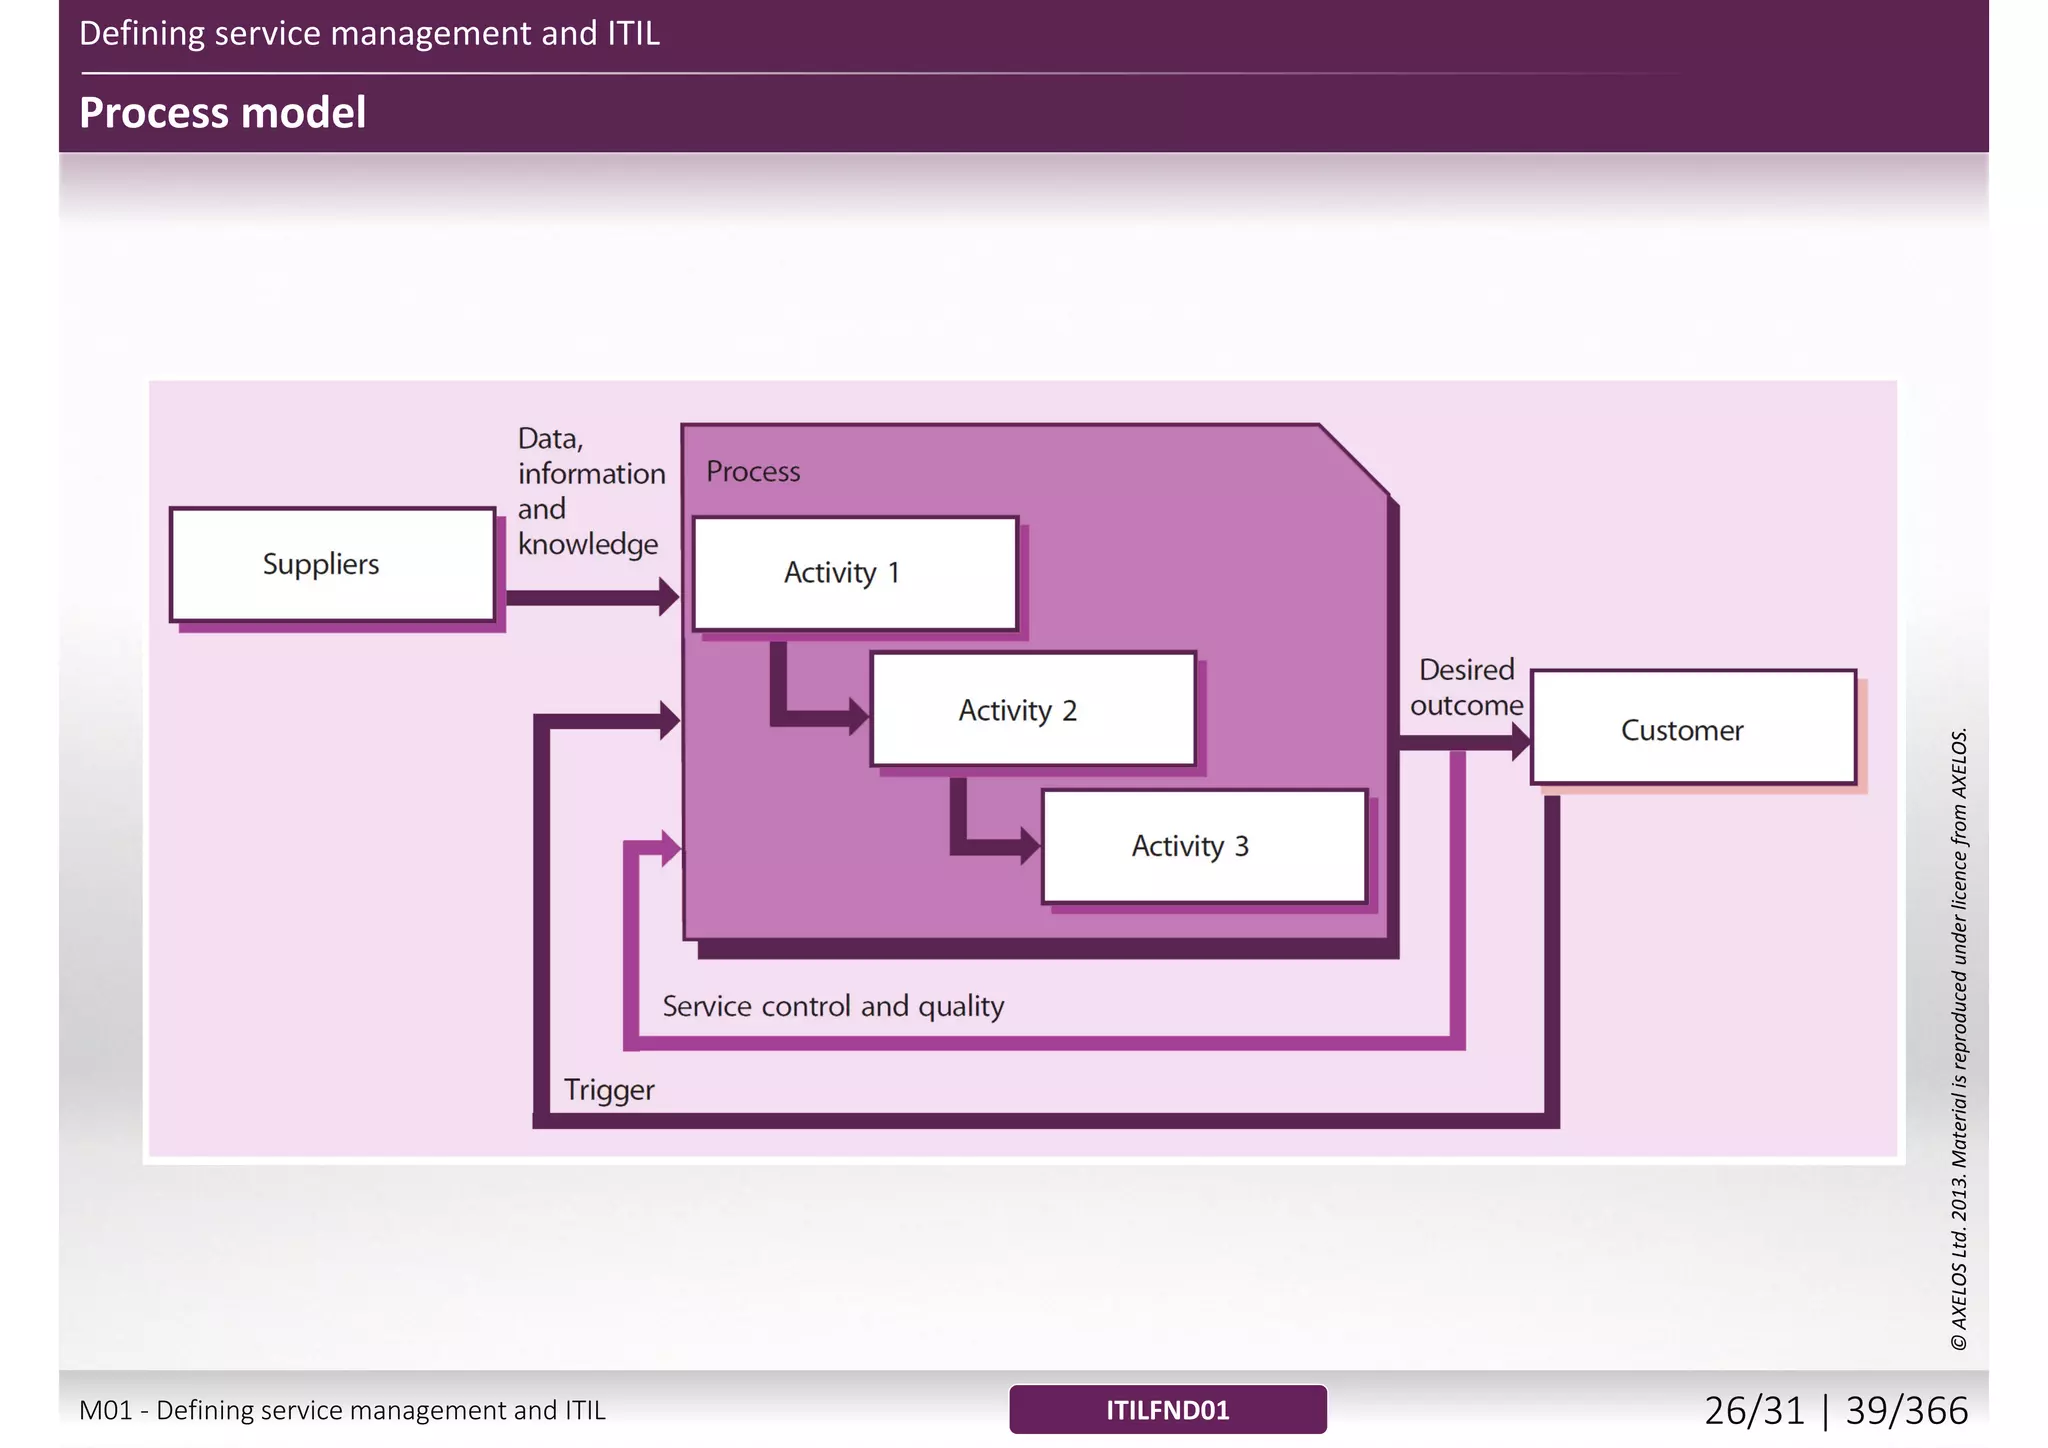
Task: Select the Activity 2 box
Action: pos(1033,710)
